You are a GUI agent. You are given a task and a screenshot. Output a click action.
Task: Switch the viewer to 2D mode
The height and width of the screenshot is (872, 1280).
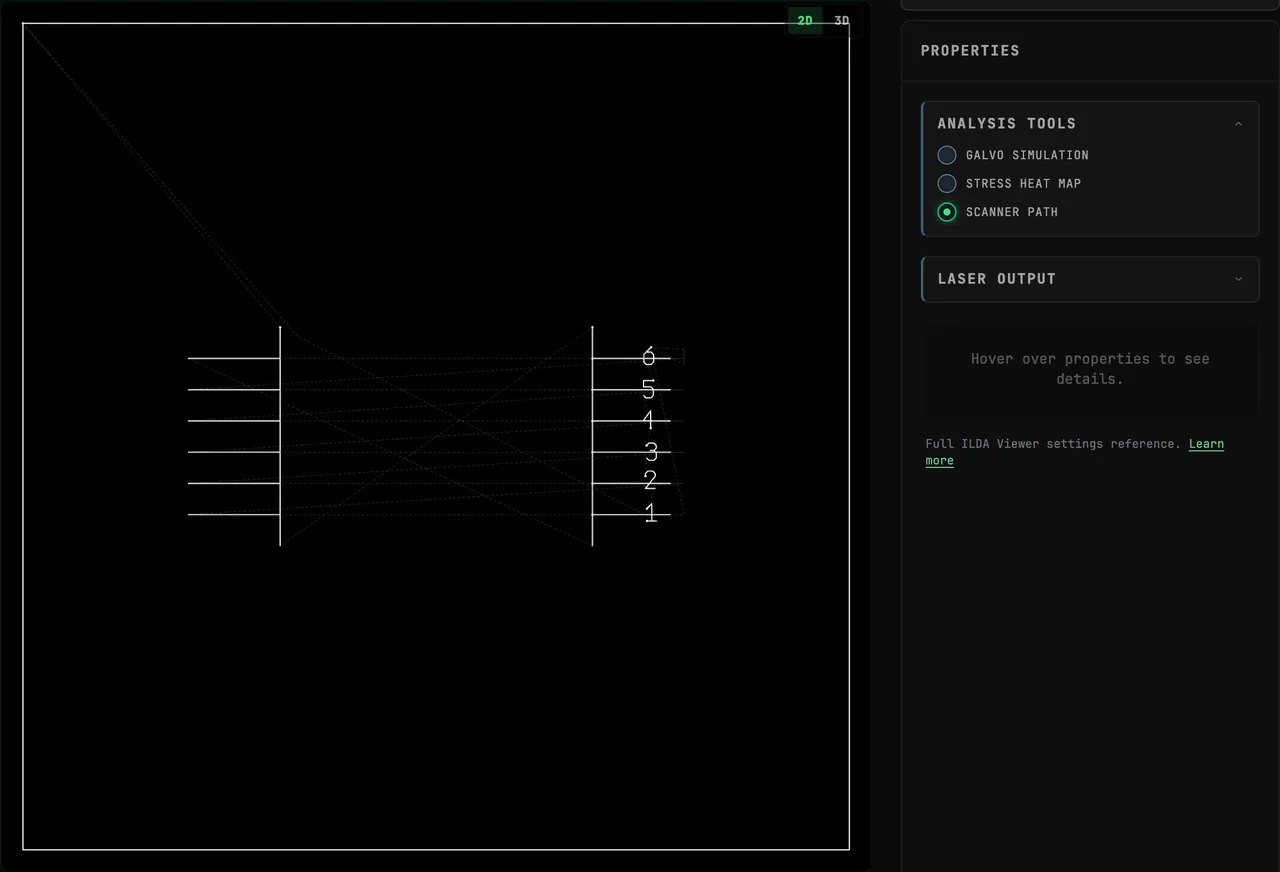(805, 21)
